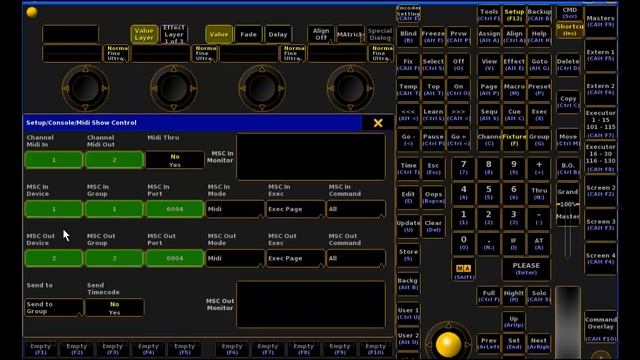The height and width of the screenshot is (360, 640).
Task: Open Send to Group dropdown
Action: (x=54, y=308)
